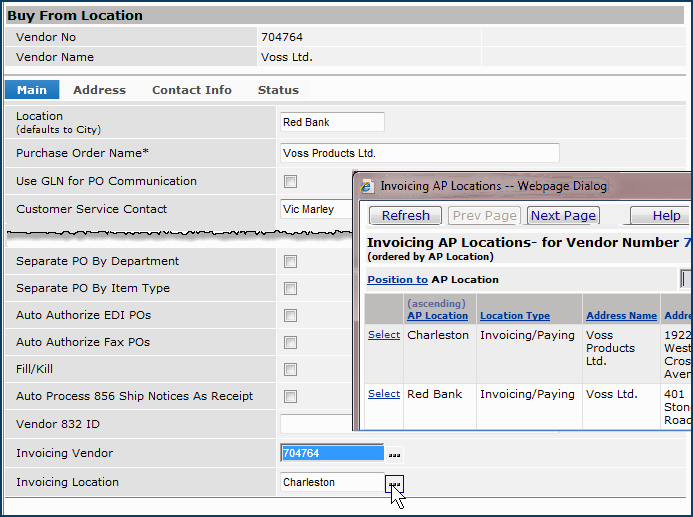693x517 pixels.
Task: Go to the Status tab
Action: pos(278,90)
